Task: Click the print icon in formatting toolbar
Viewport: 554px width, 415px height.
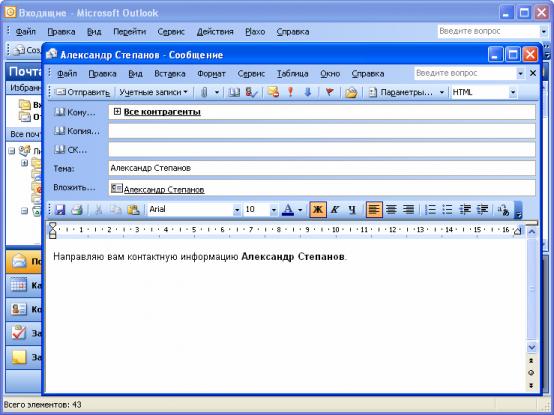Action: [77, 209]
